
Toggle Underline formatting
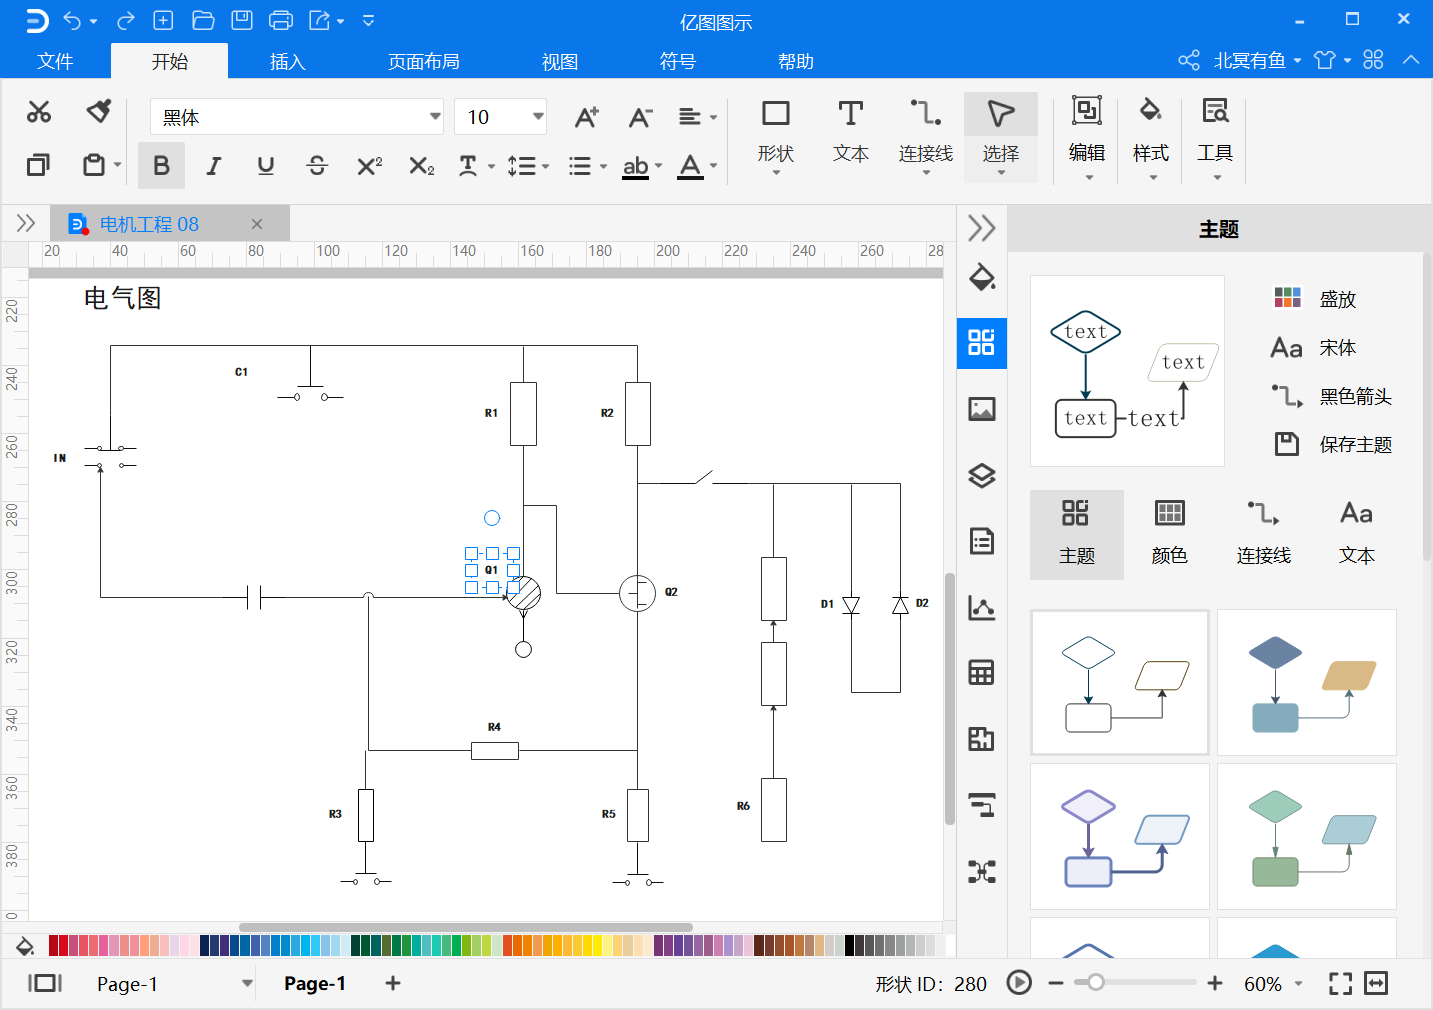pyautogui.click(x=265, y=166)
